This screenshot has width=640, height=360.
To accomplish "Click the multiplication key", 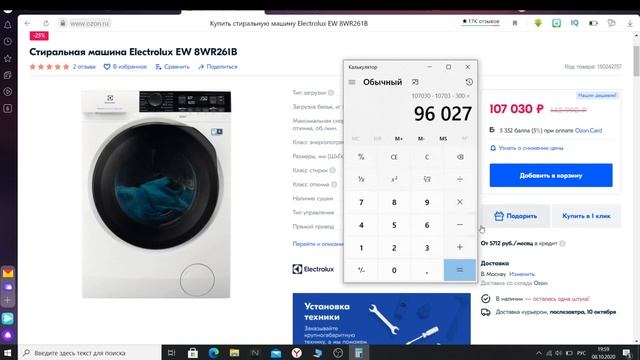I will coord(460,202).
